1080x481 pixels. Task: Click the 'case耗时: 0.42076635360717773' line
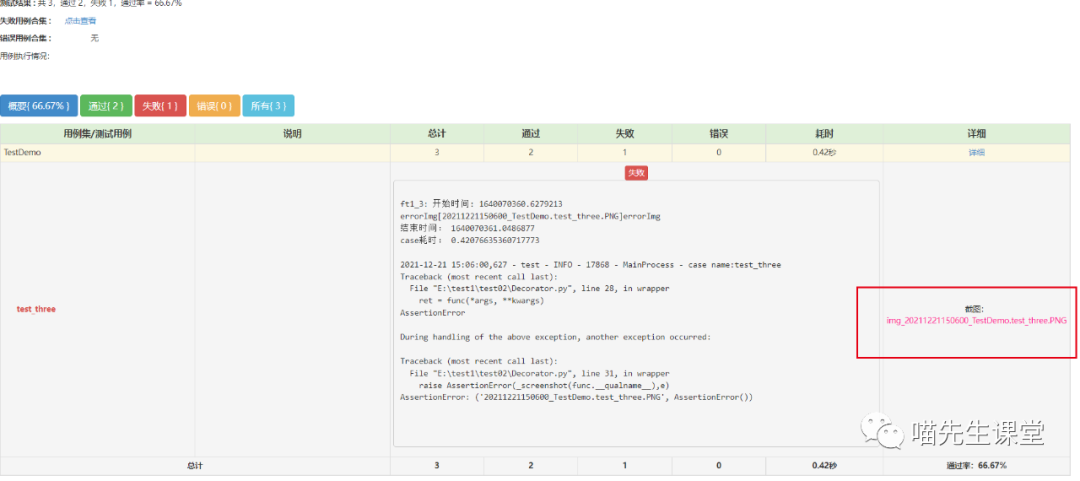(x=470, y=240)
